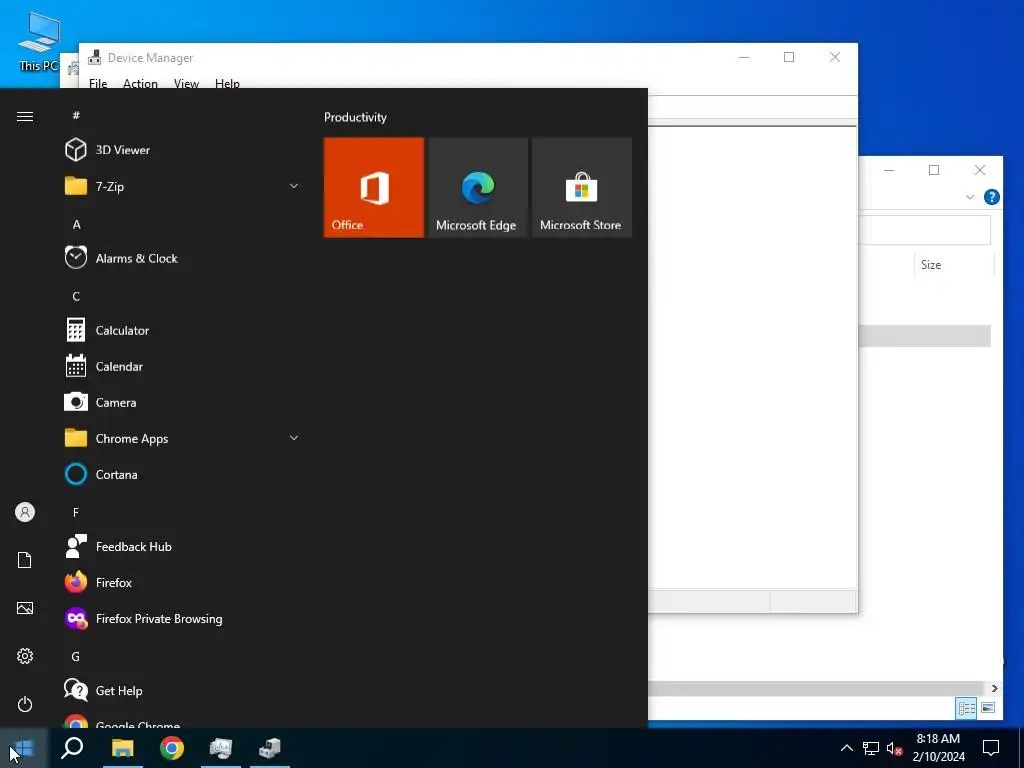Open taskbar Search magnifier
1024x768 pixels.
[72, 748]
